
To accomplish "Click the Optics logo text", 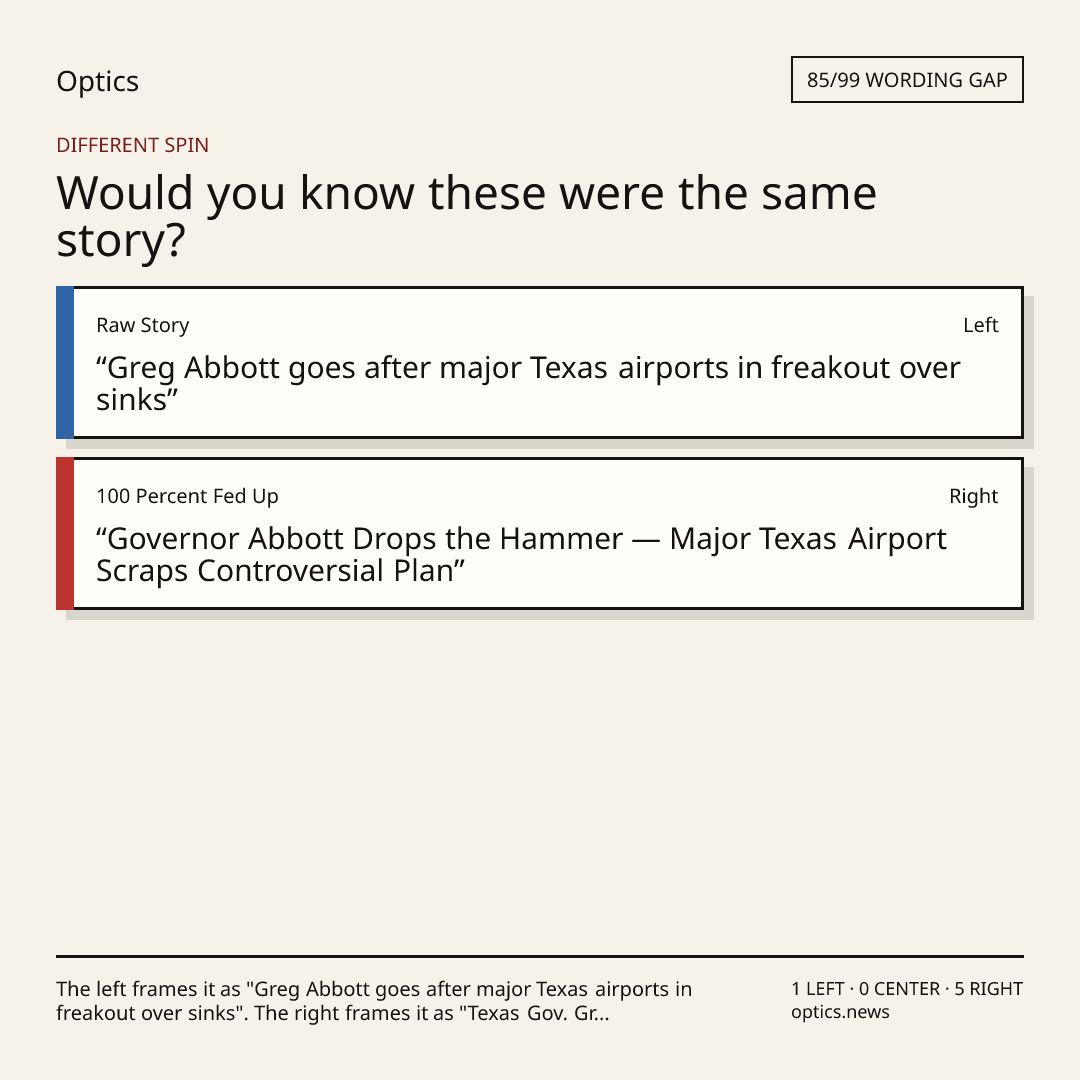I will click(97, 81).
